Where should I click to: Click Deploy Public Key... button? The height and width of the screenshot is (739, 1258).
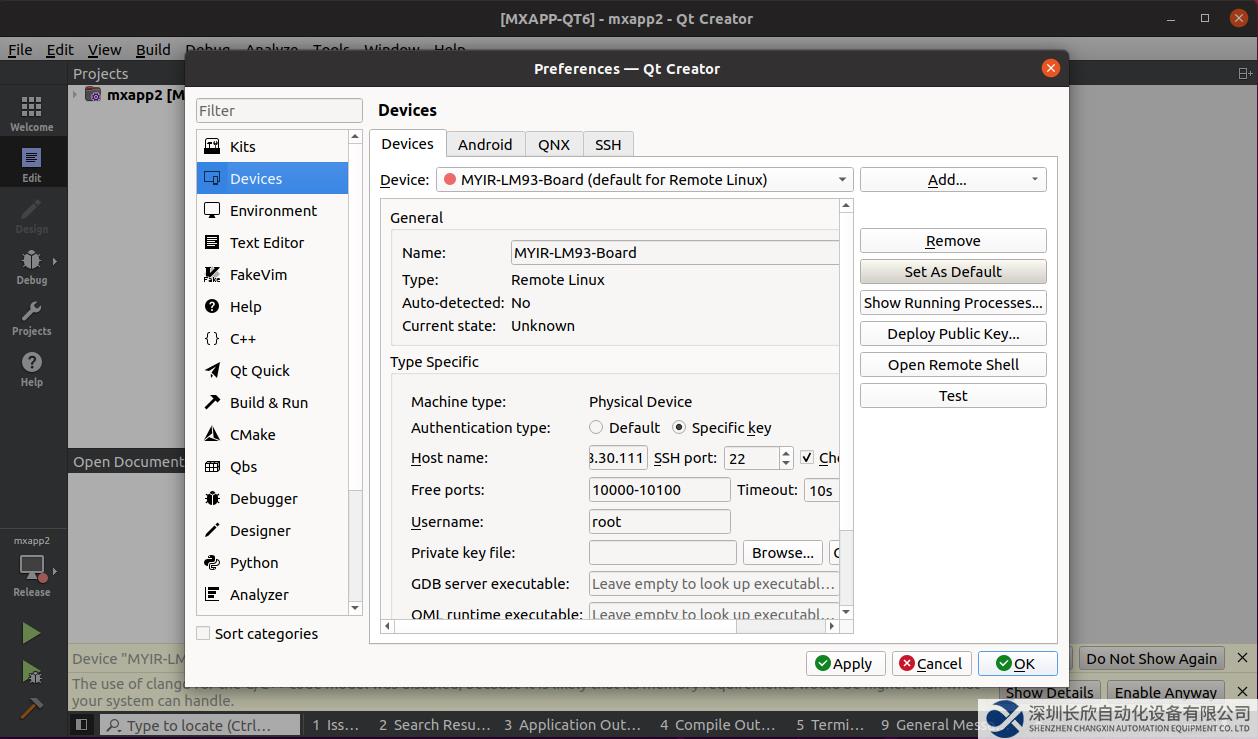click(953, 334)
